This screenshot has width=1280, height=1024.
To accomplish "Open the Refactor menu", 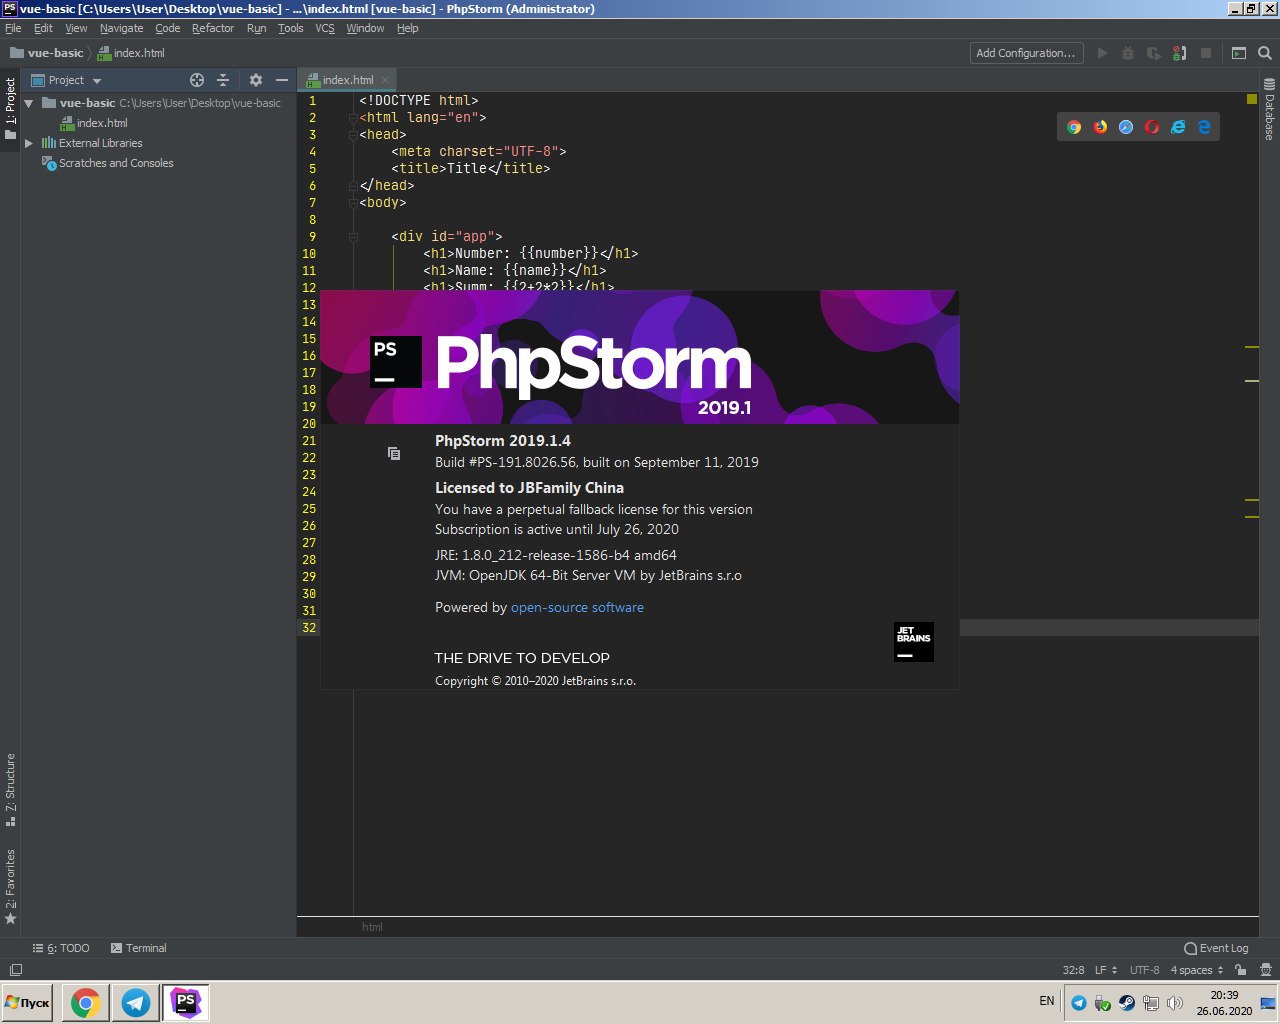I will 213,28.
